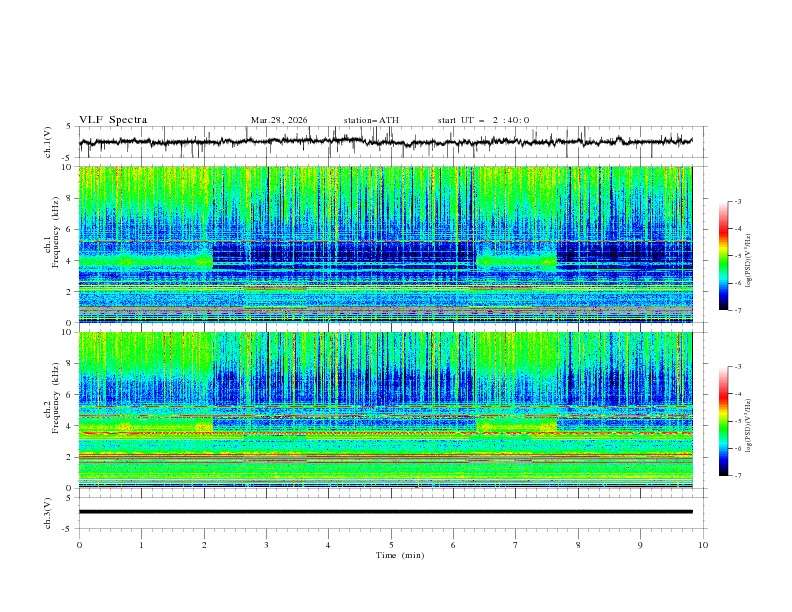Click the ch.3(V) axis label
Screen dimensions: 792x612
click(48, 513)
